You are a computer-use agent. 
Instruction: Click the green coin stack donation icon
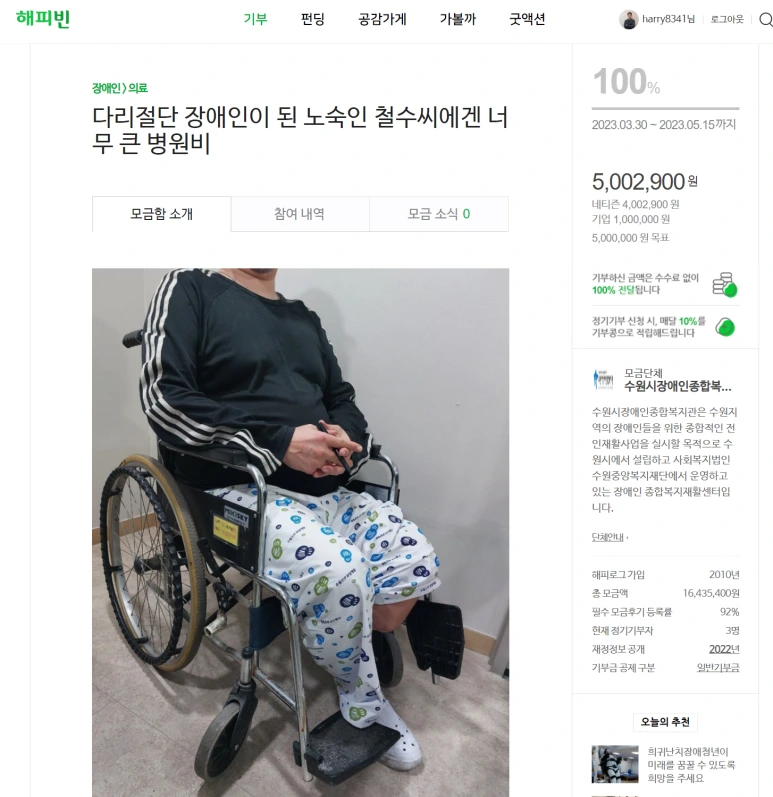(x=725, y=285)
